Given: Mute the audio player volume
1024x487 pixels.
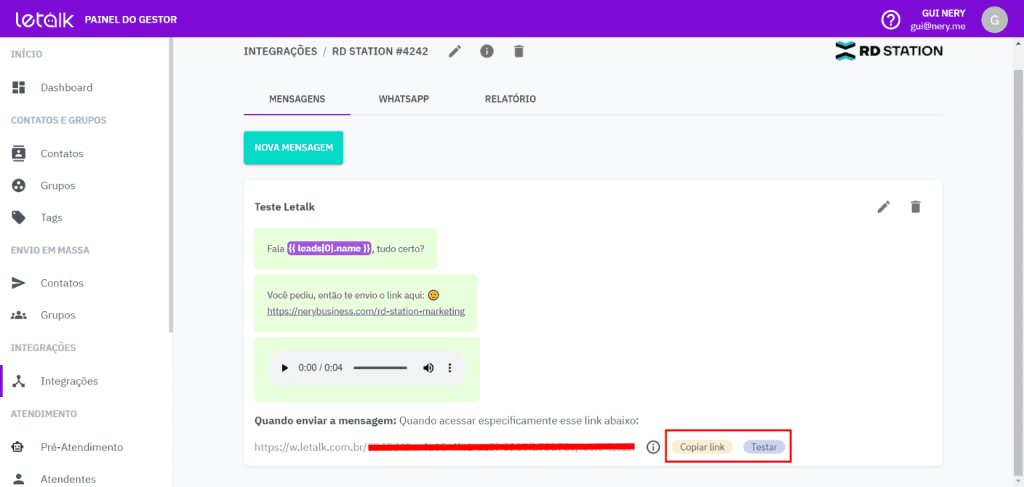Looking at the screenshot, I should pos(428,368).
